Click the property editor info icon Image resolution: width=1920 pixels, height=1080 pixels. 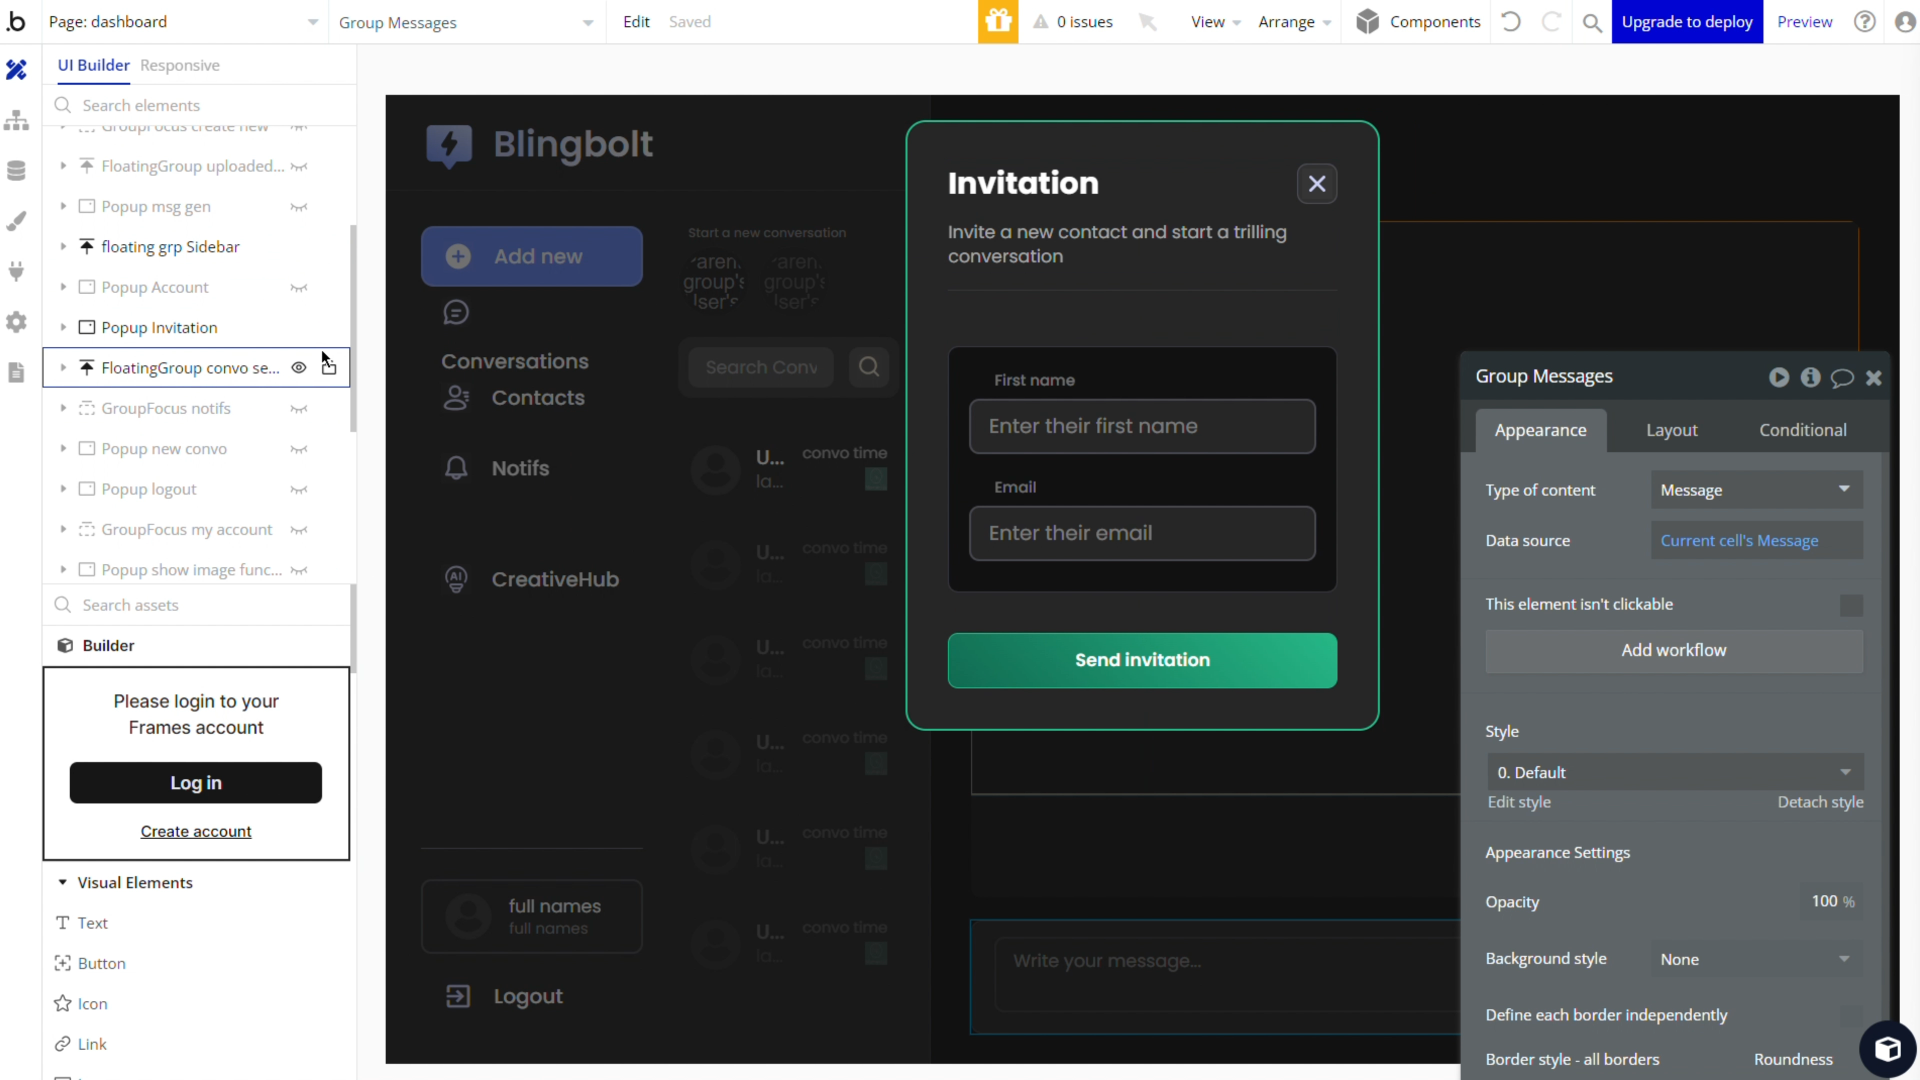[1810, 377]
